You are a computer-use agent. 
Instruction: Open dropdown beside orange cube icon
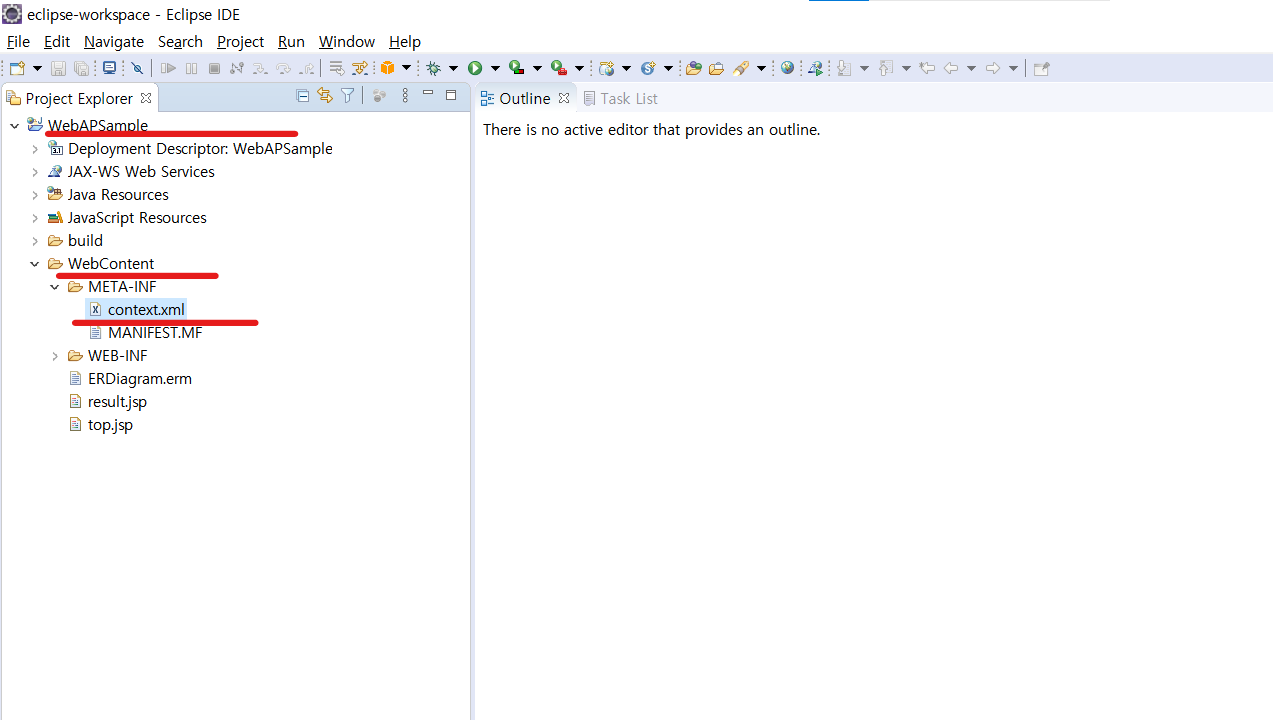(x=406, y=68)
